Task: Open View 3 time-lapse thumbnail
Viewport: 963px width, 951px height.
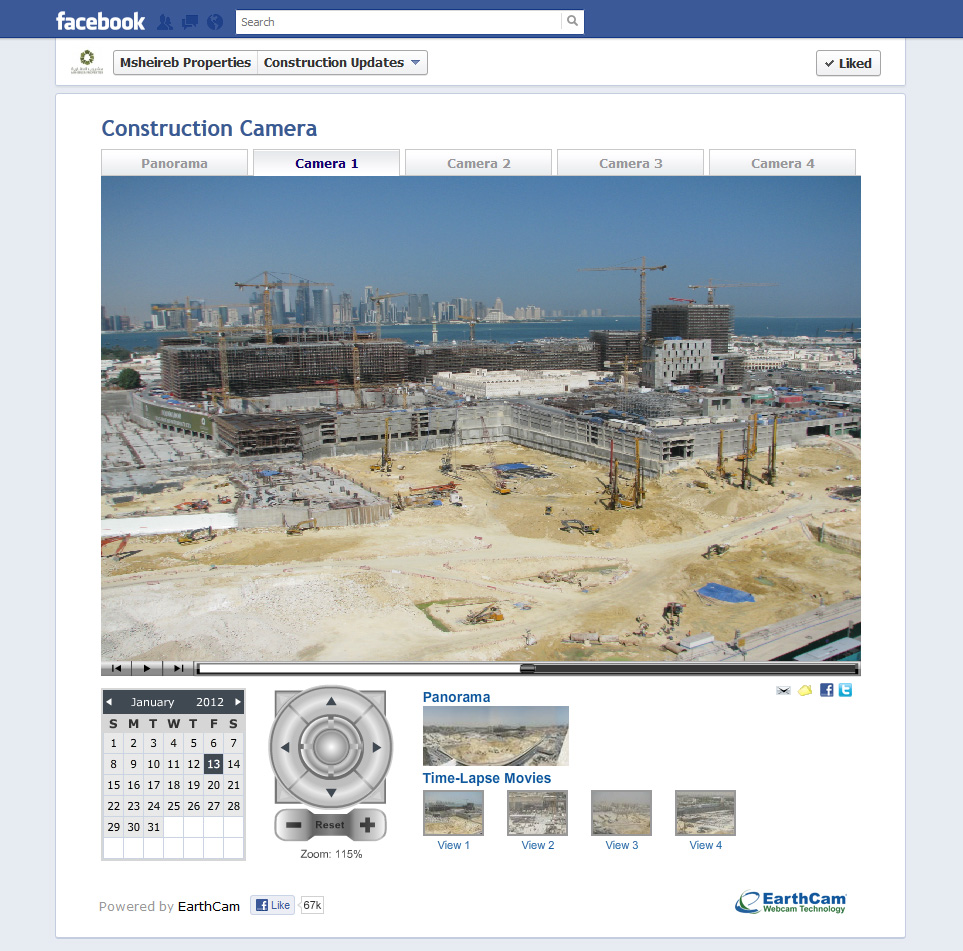Action: [x=622, y=813]
